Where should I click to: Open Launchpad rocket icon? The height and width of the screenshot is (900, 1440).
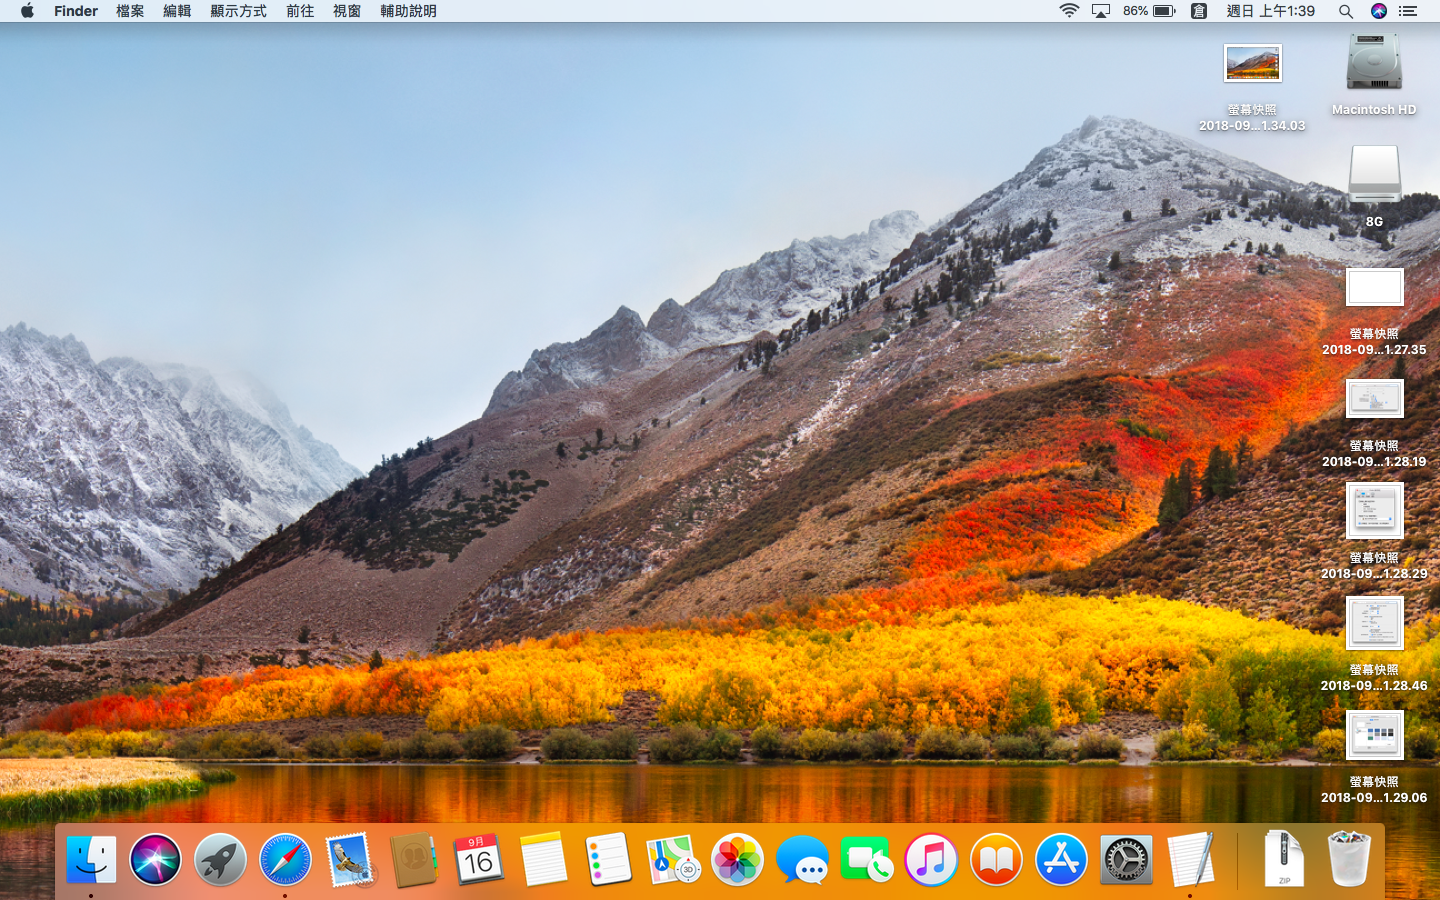tap(220, 859)
